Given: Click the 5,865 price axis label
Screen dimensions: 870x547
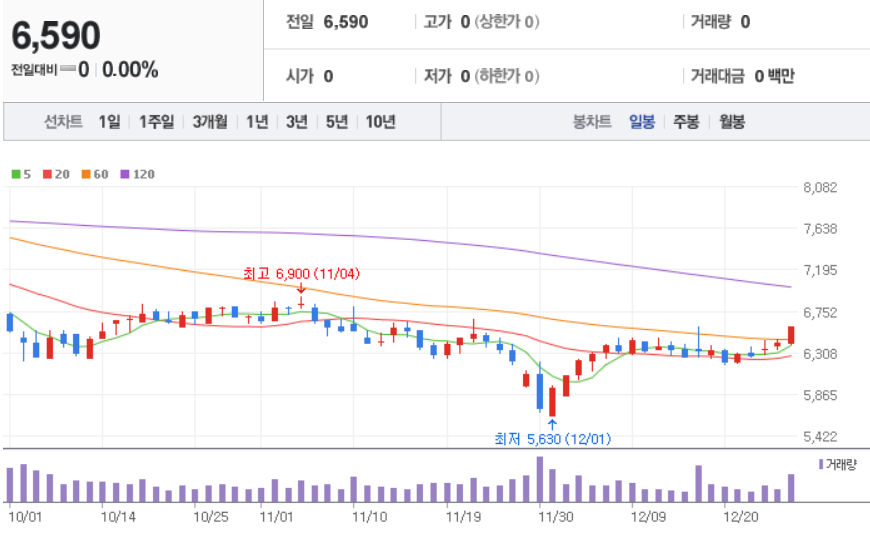Looking at the screenshot, I should pos(820,396).
